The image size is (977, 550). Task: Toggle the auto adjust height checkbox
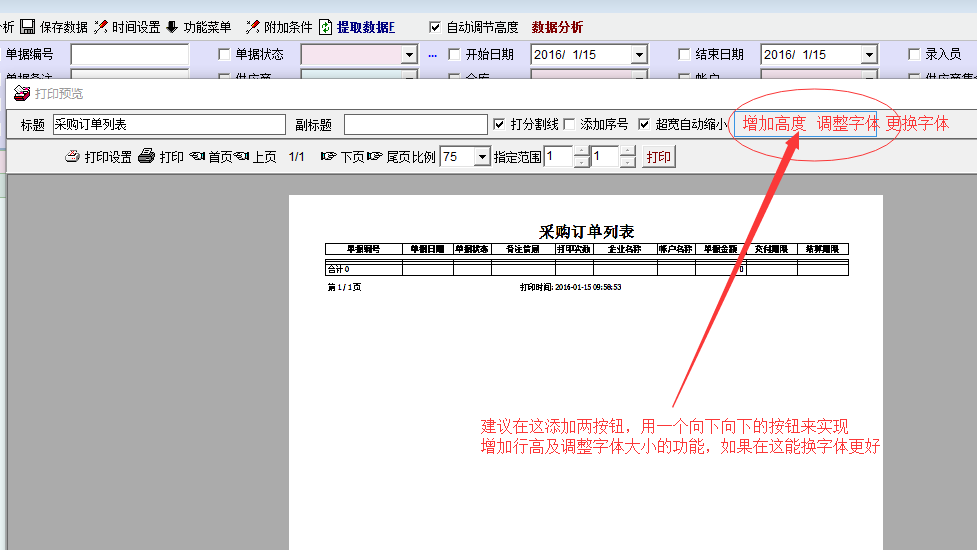[x=434, y=27]
